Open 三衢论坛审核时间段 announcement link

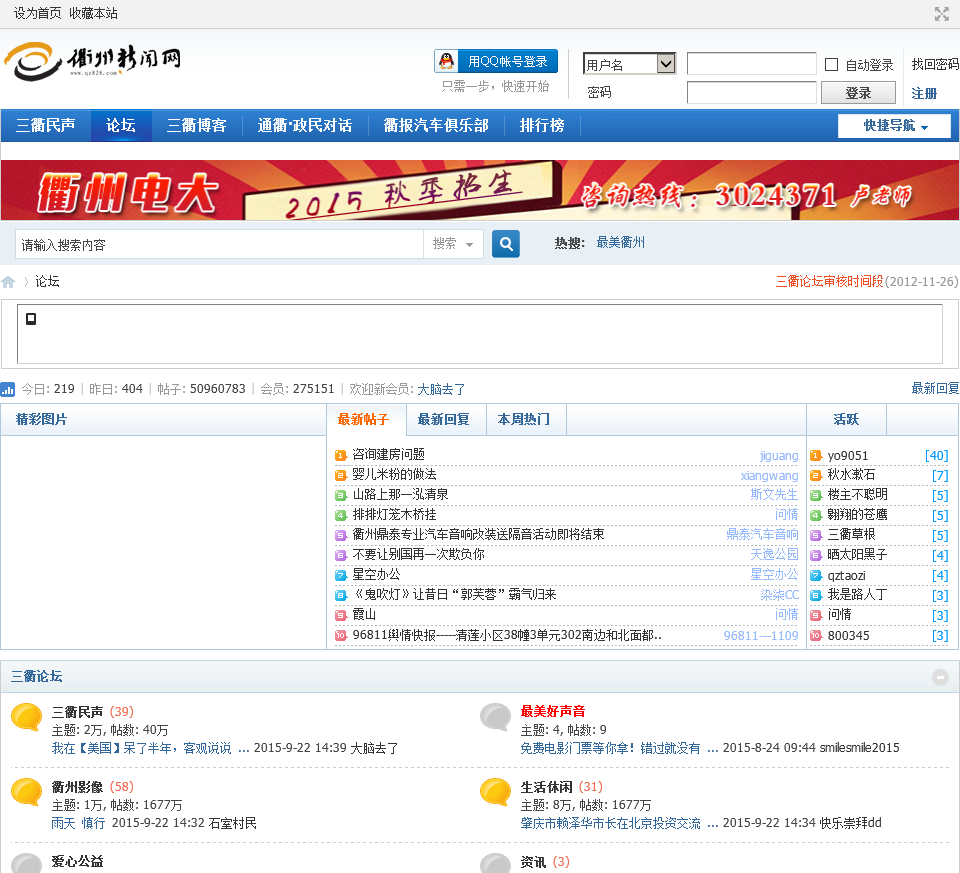coord(829,282)
